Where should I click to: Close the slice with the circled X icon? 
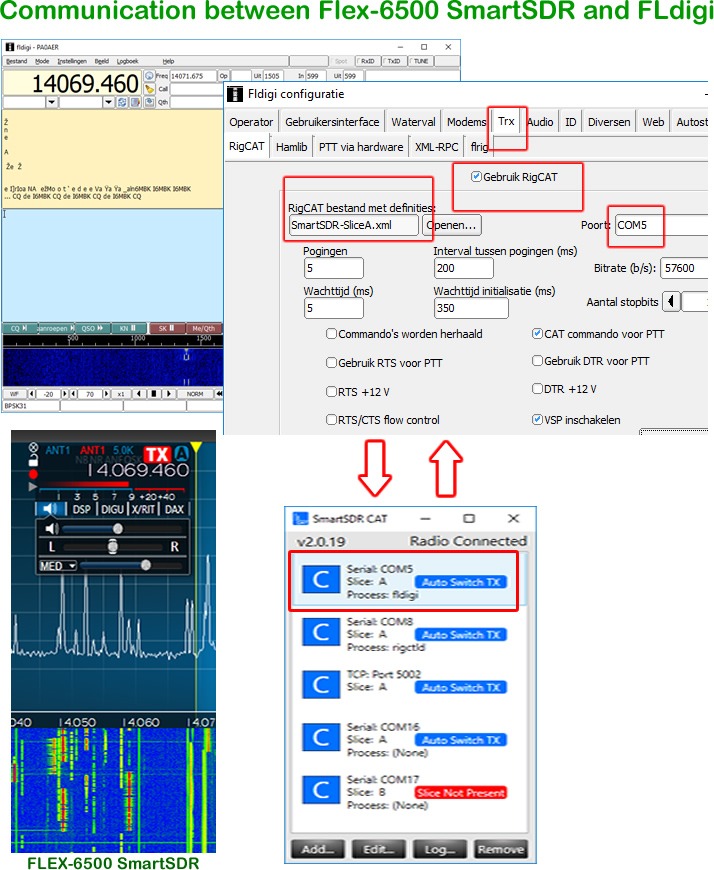(33, 447)
